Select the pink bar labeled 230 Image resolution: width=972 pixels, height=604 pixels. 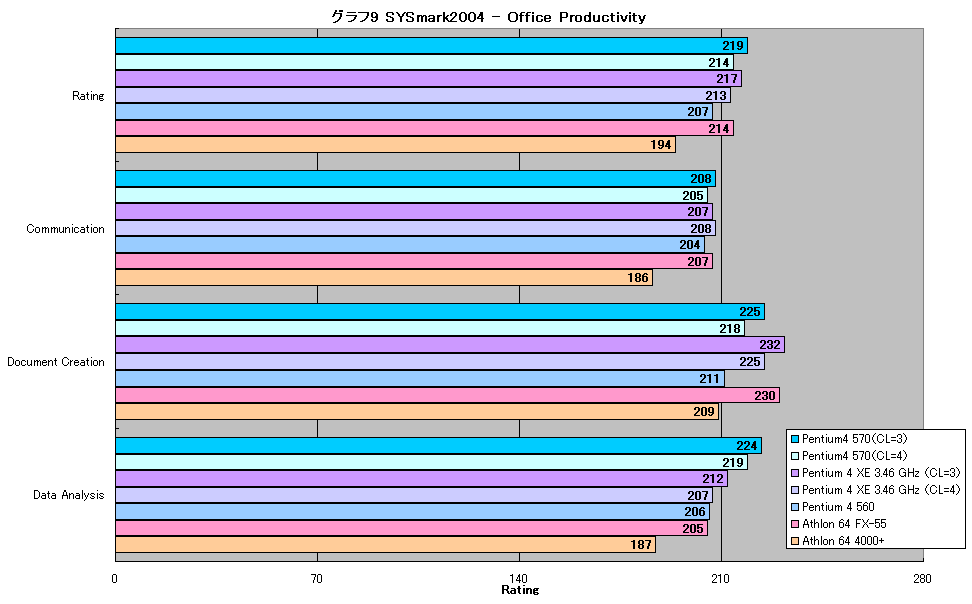click(448, 395)
